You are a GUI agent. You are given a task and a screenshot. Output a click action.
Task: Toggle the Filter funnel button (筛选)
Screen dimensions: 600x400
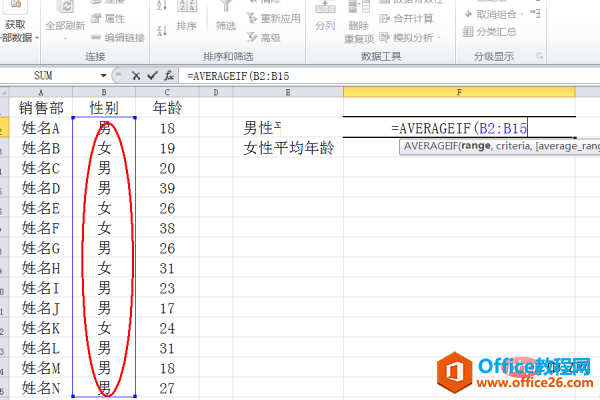point(226,15)
